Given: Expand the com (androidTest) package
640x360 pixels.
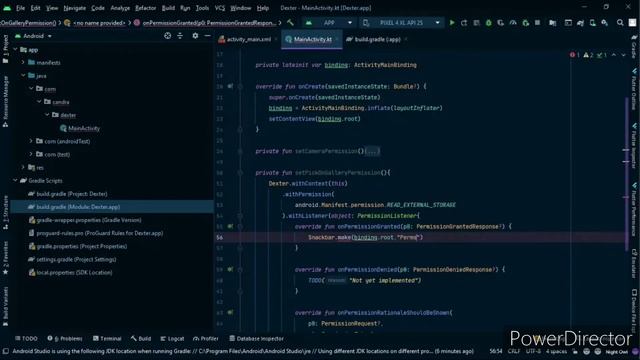Looking at the screenshot, I should tap(31, 141).
